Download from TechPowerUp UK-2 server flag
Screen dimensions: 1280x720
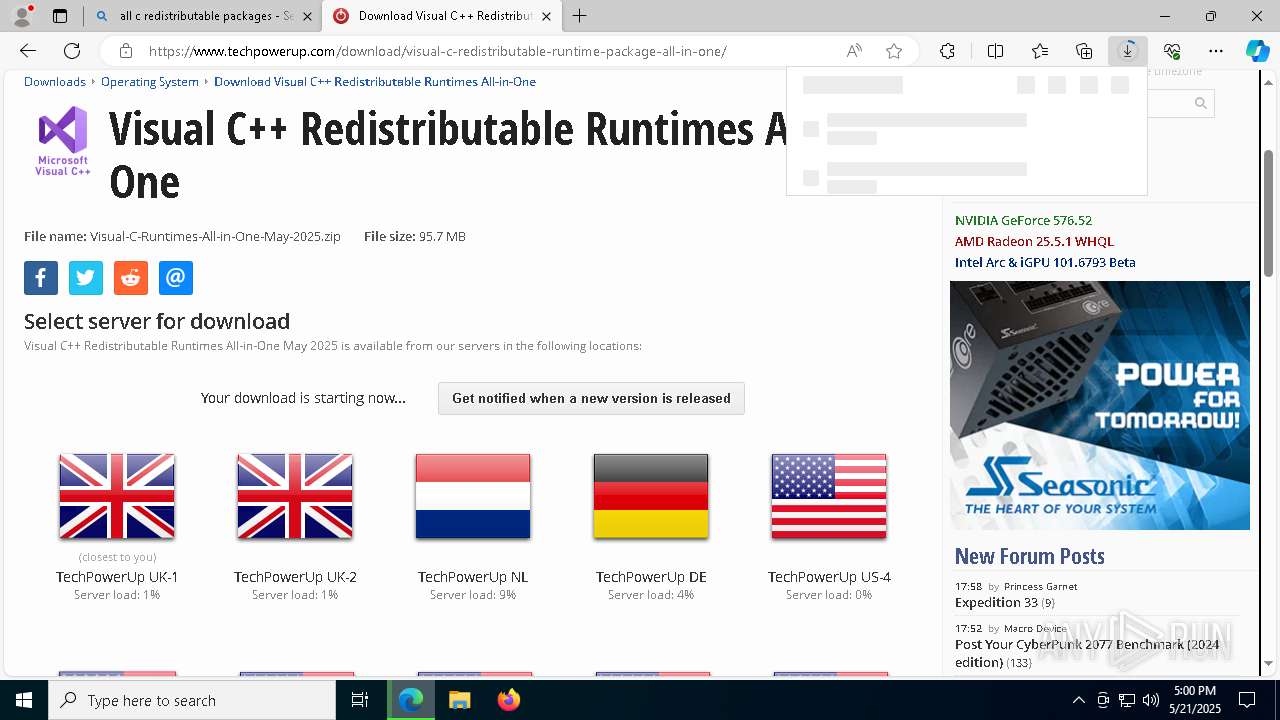coord(295,496)
